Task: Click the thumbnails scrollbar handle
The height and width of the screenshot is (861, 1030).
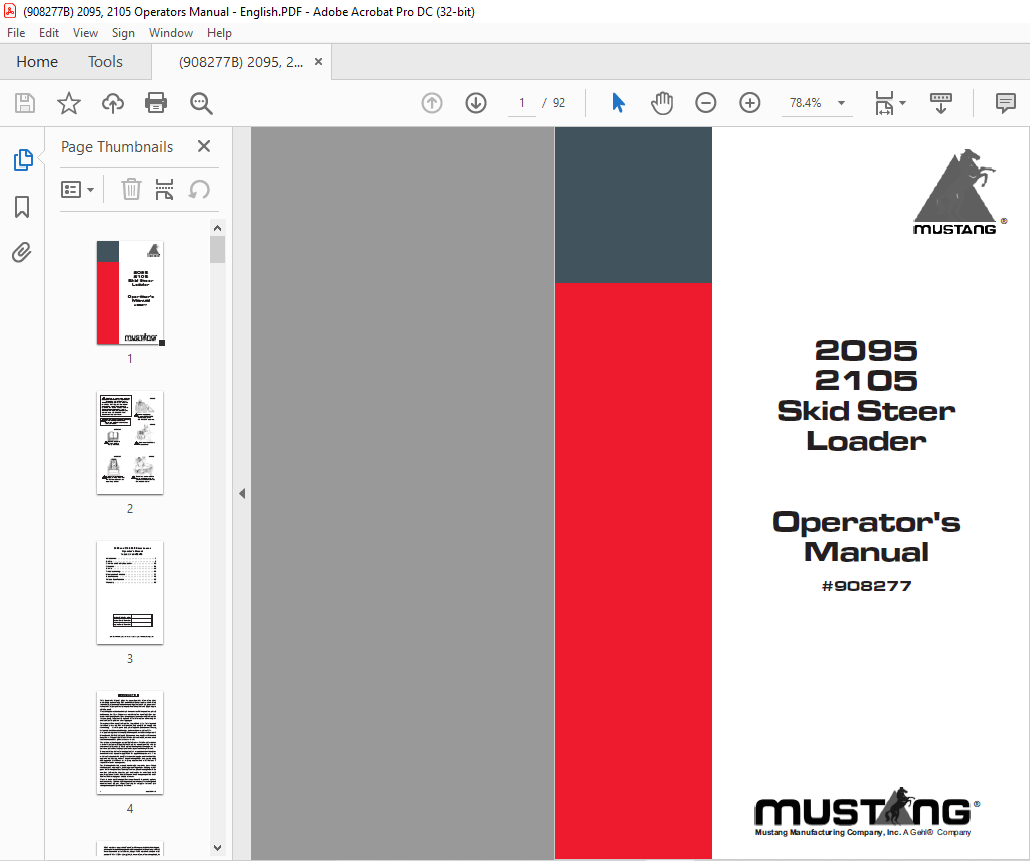Action: point(217,250)
